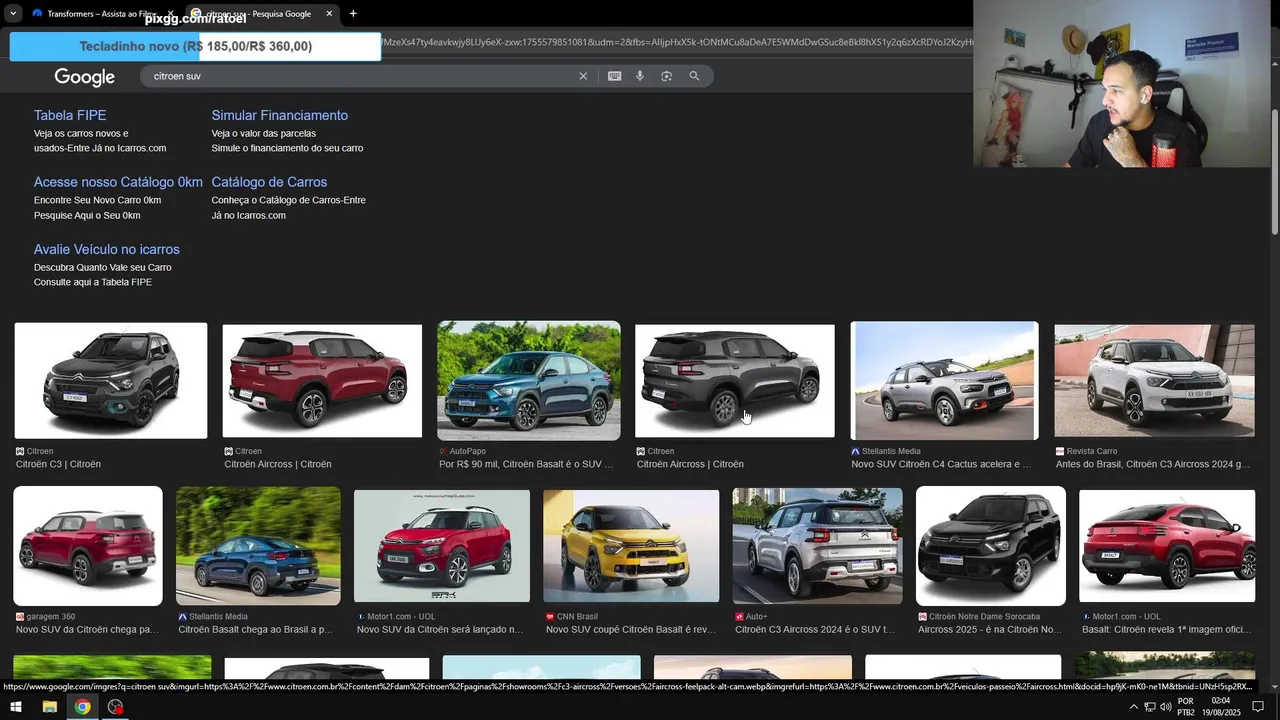Click 'Novo SUV da Citroën será lançado' caption
This screenshot has height=720, width=1280.
(x=440, y=630)
